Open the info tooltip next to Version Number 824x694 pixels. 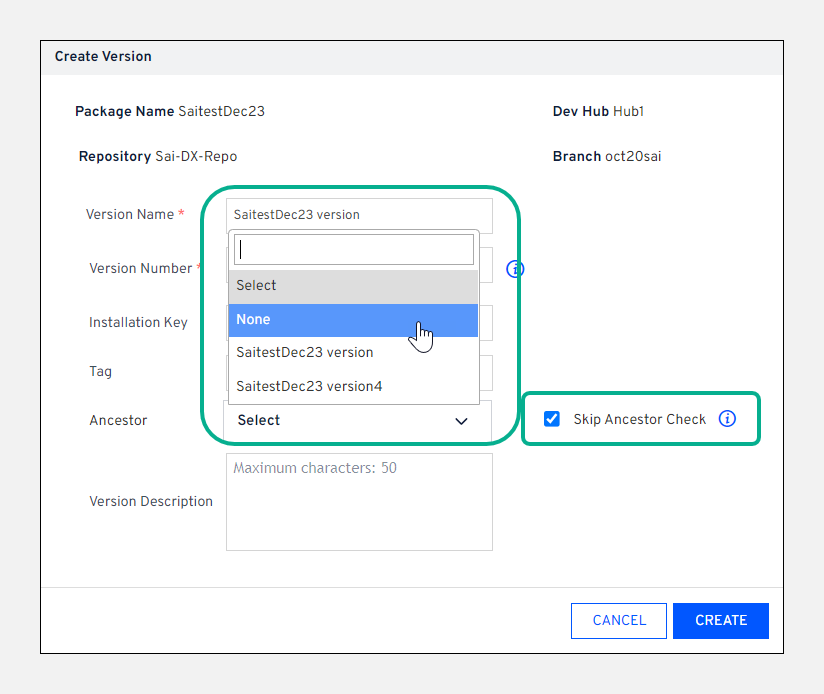514,269
